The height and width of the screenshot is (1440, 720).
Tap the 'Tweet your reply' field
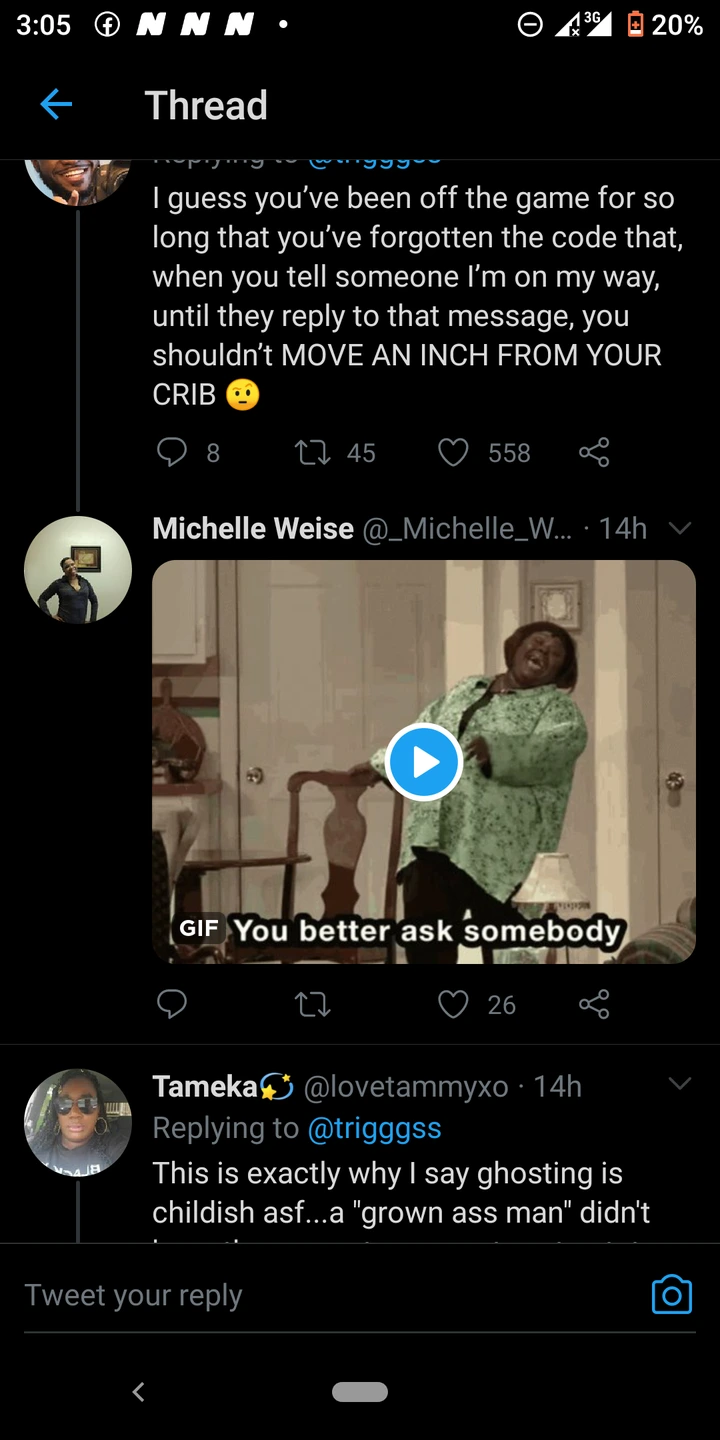[300, 1295]
